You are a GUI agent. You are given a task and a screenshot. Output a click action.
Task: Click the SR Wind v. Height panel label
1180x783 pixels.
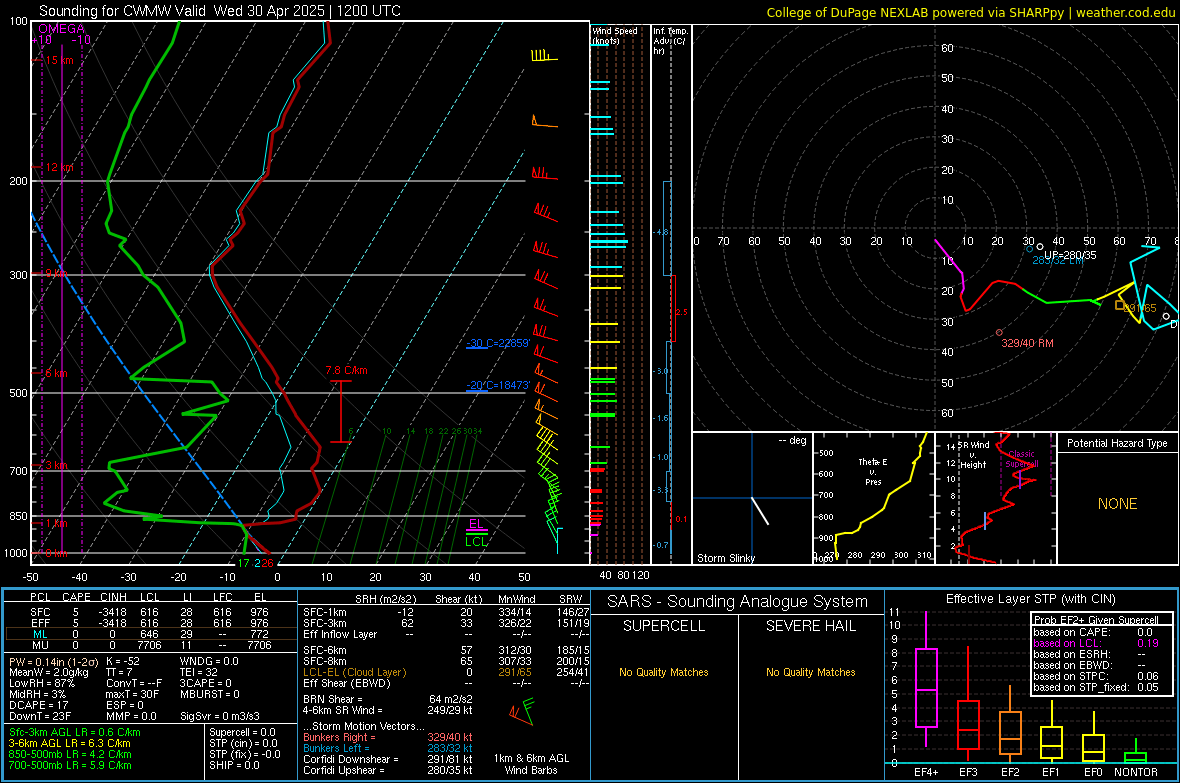pyautogui.click(x=972, y=455)
